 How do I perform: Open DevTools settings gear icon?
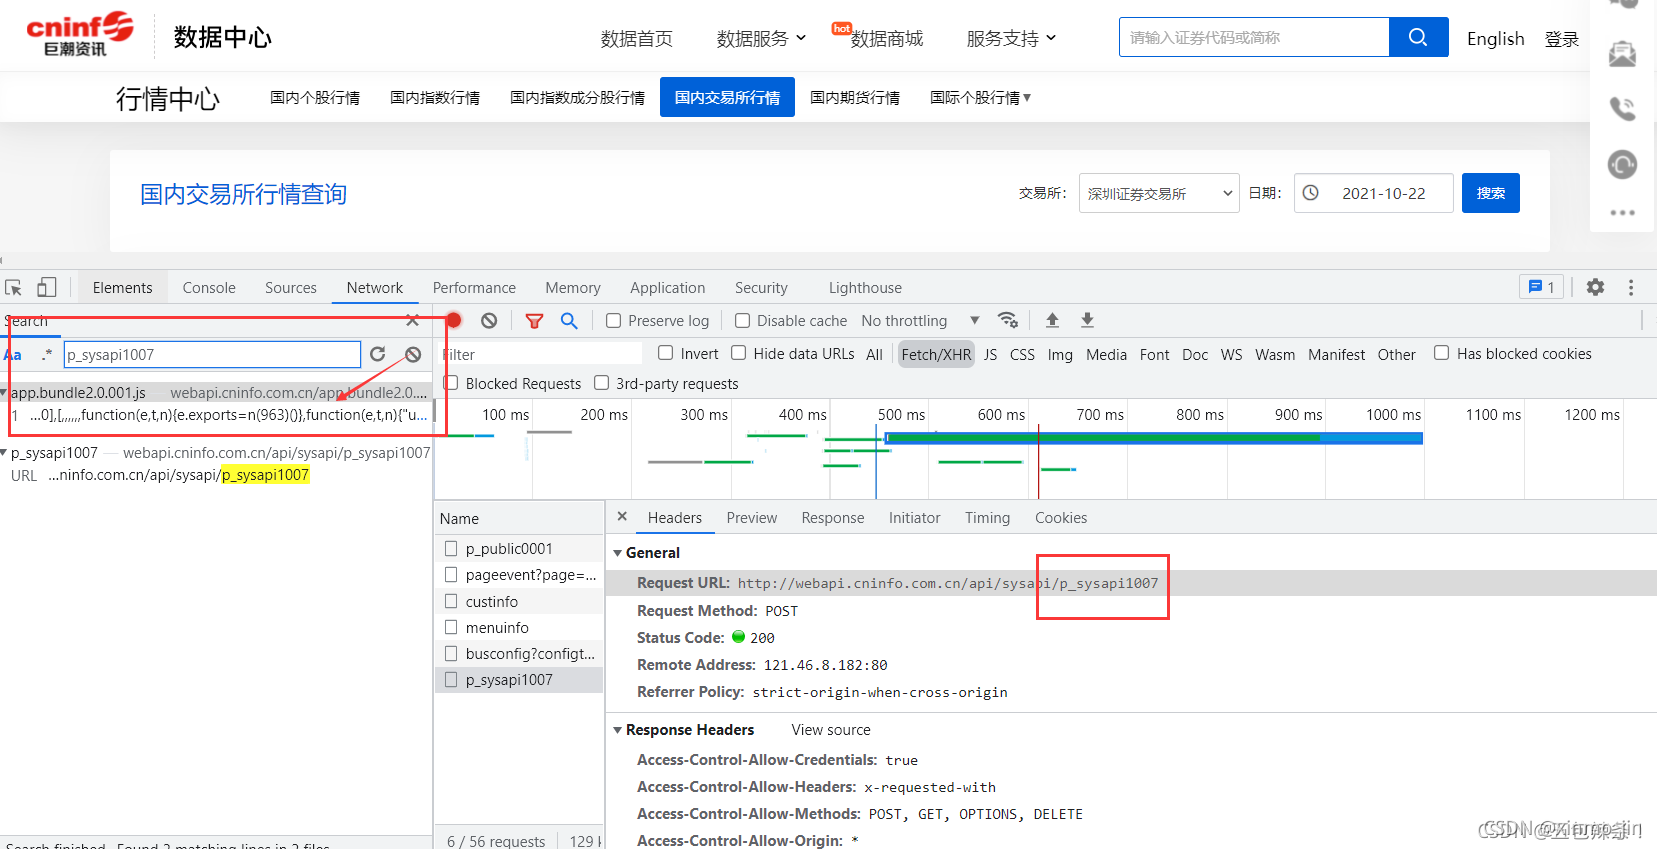(1595, 287)
